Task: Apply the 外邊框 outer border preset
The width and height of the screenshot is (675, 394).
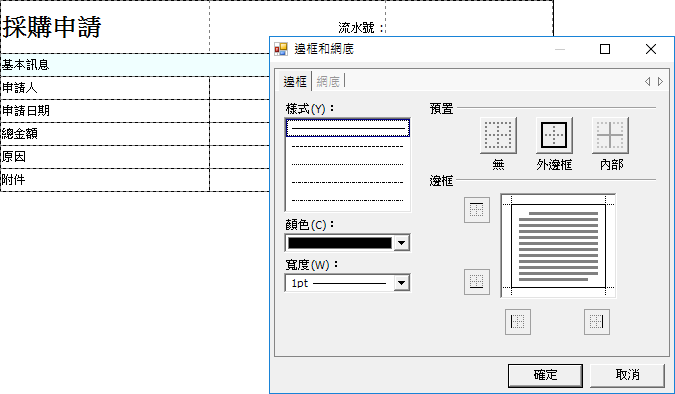Action: [554, 135]
